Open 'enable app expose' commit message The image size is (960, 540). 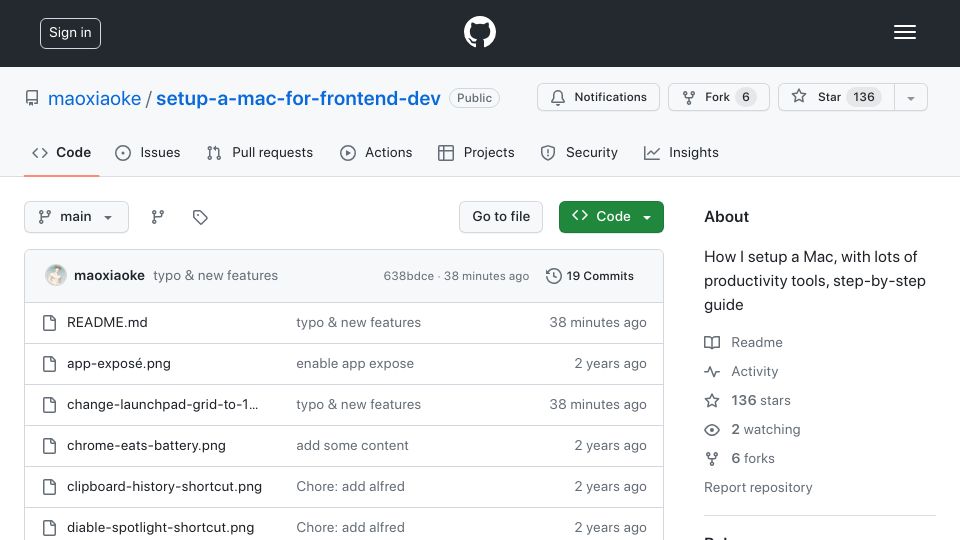355,364
